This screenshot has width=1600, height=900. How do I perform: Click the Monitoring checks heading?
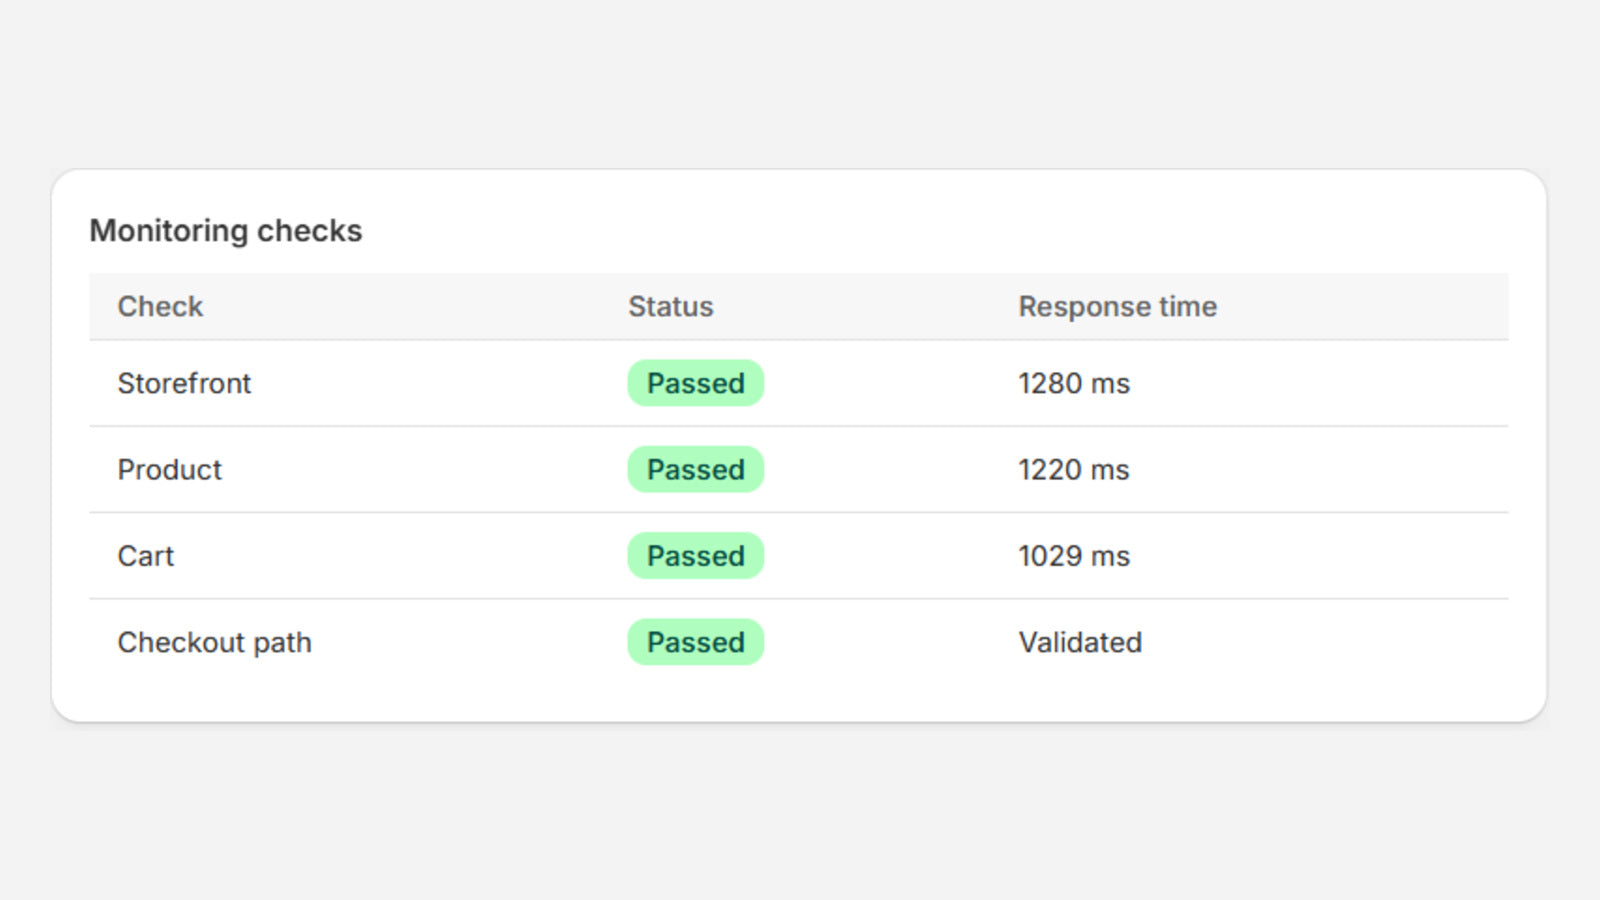coord(226,231)
